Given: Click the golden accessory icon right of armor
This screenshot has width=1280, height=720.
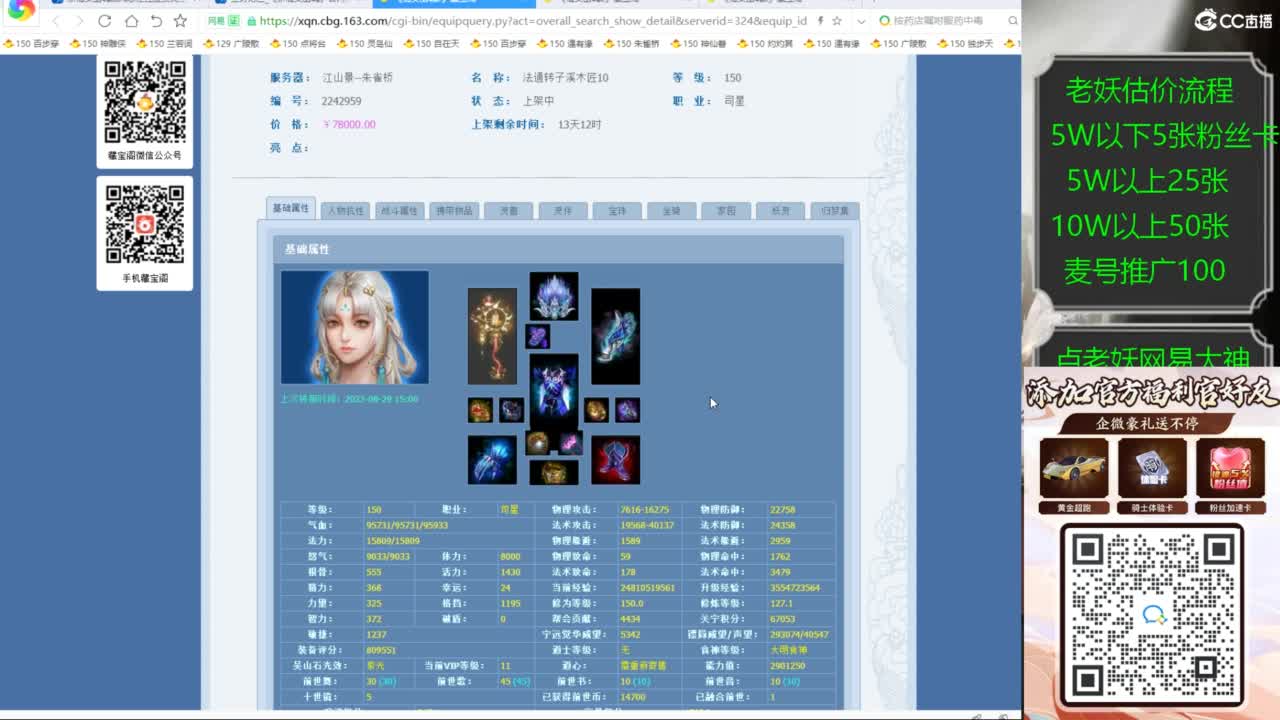Looking at the screenshot, I should 596,410.
